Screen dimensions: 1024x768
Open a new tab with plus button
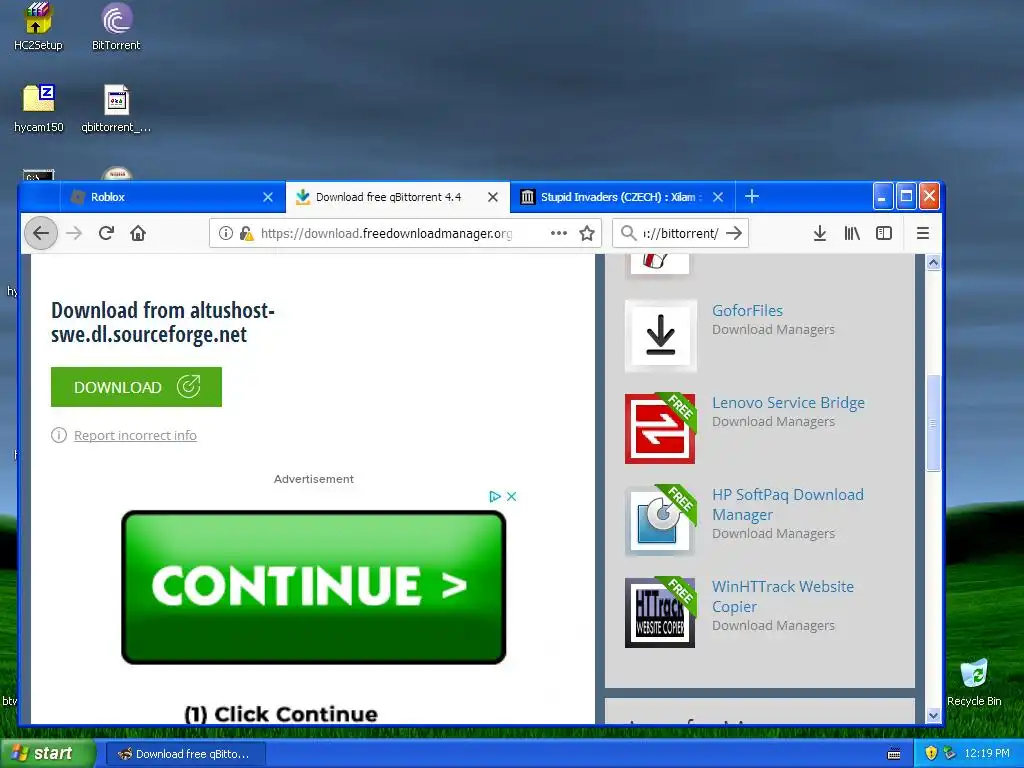(752, 196)
